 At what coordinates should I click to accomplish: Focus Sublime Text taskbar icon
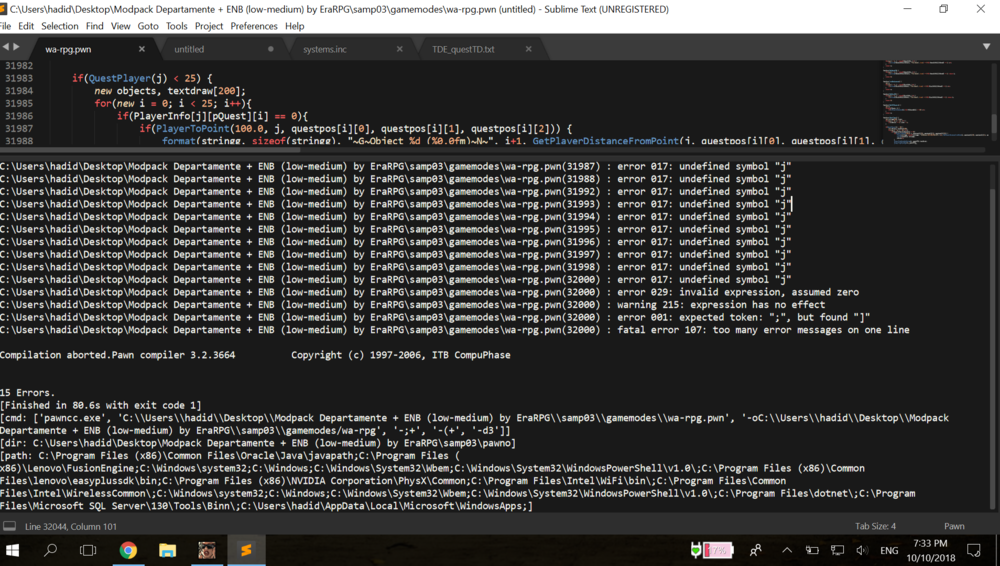(x=246, y=550)
